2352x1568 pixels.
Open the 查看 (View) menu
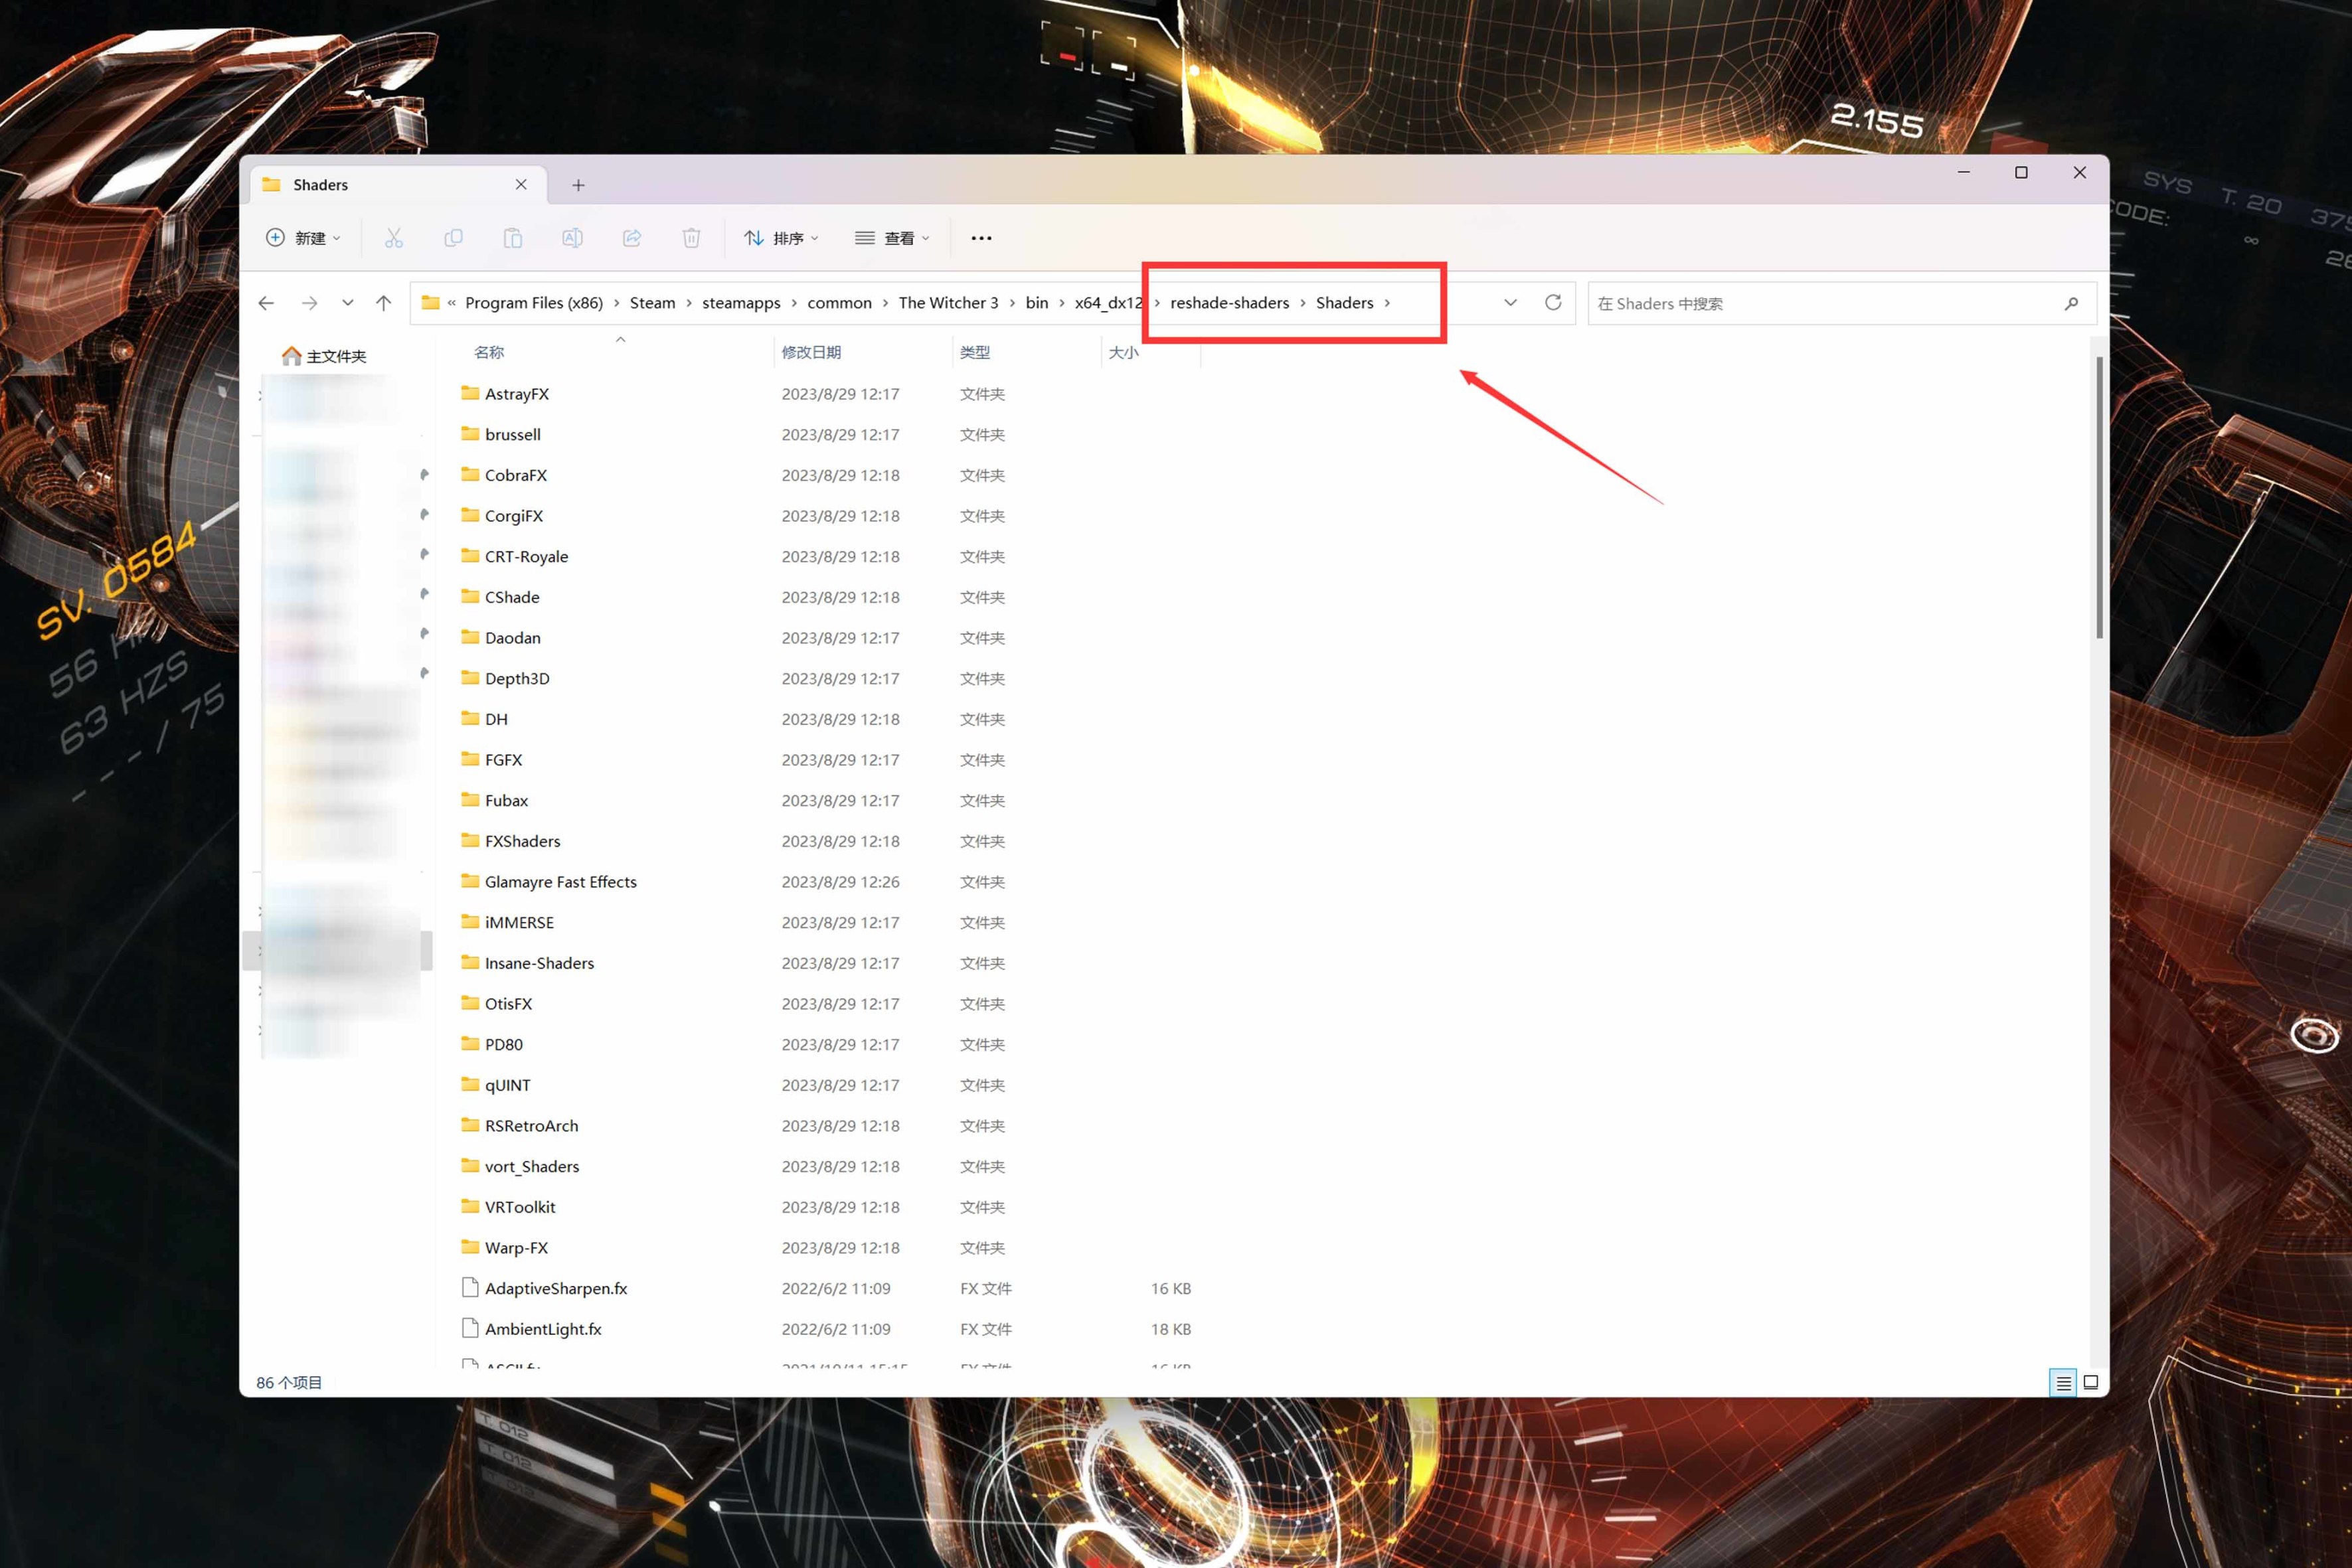892,238
